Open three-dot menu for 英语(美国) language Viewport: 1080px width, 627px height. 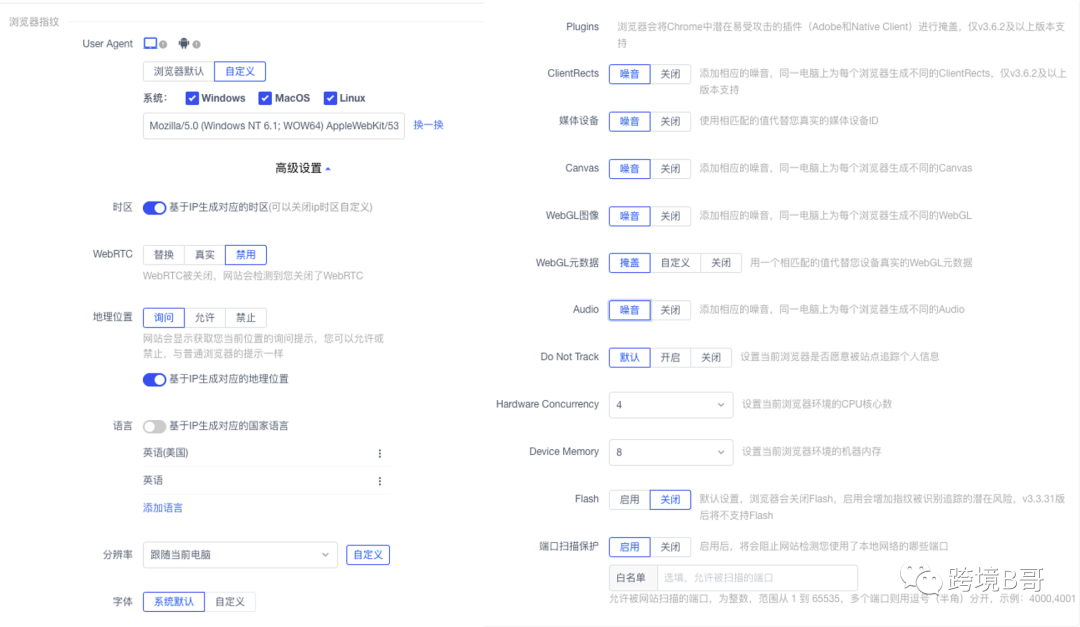click(380, 453)
